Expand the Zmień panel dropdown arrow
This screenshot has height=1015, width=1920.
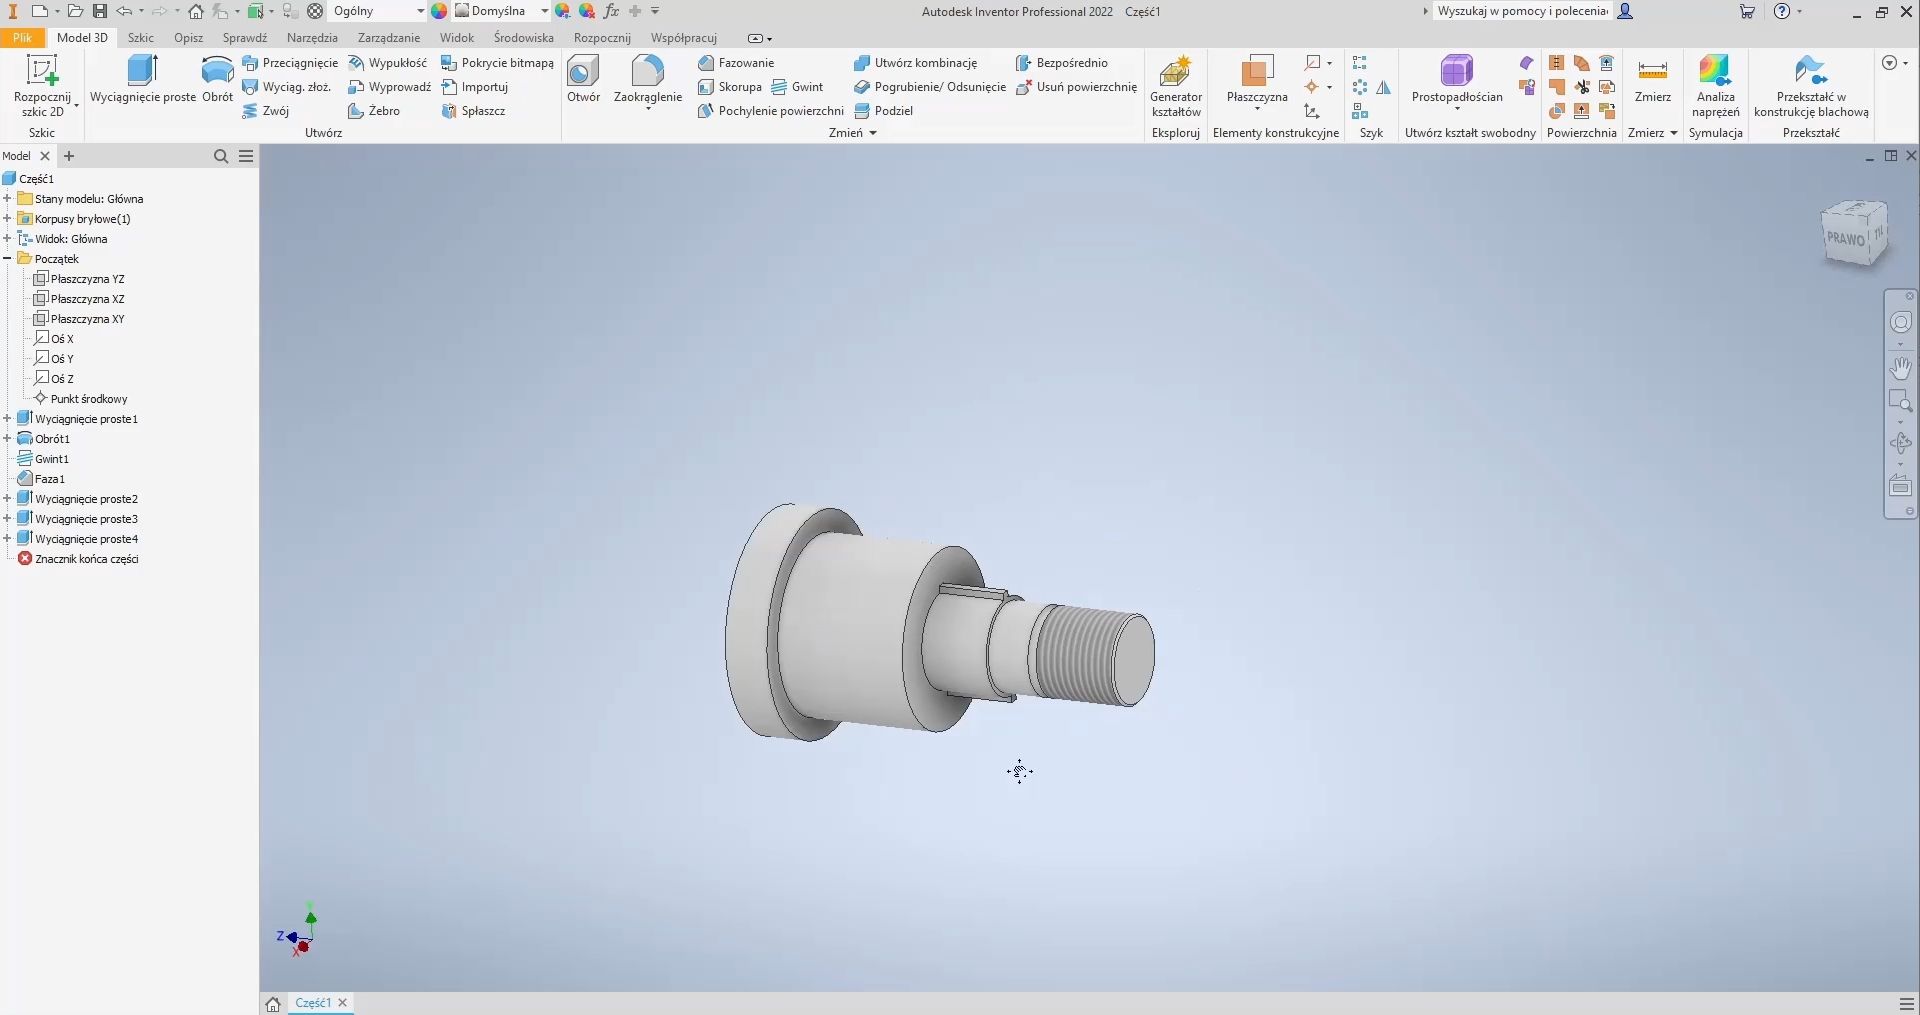point(873,133)
